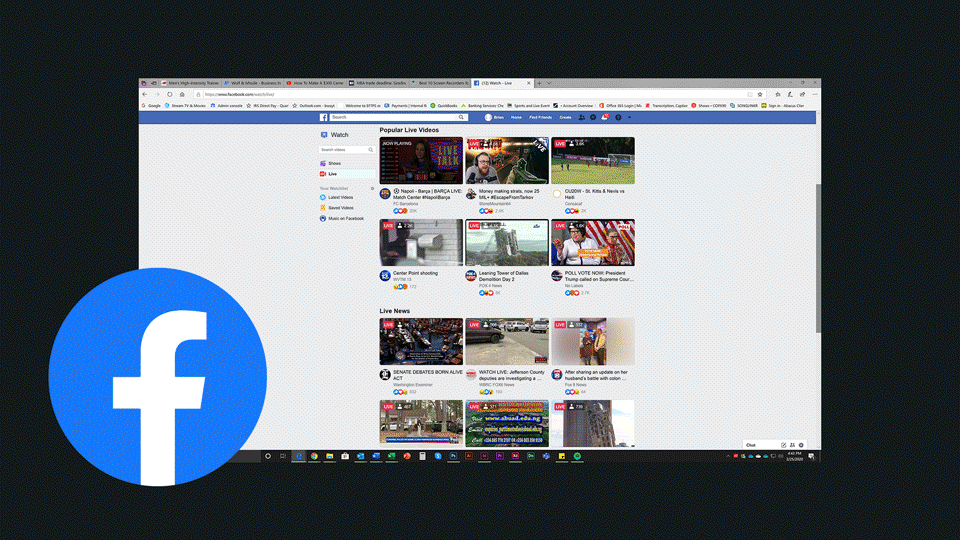
Task: Open Cortana circle on taskbar
Action: tap(268, 456)
